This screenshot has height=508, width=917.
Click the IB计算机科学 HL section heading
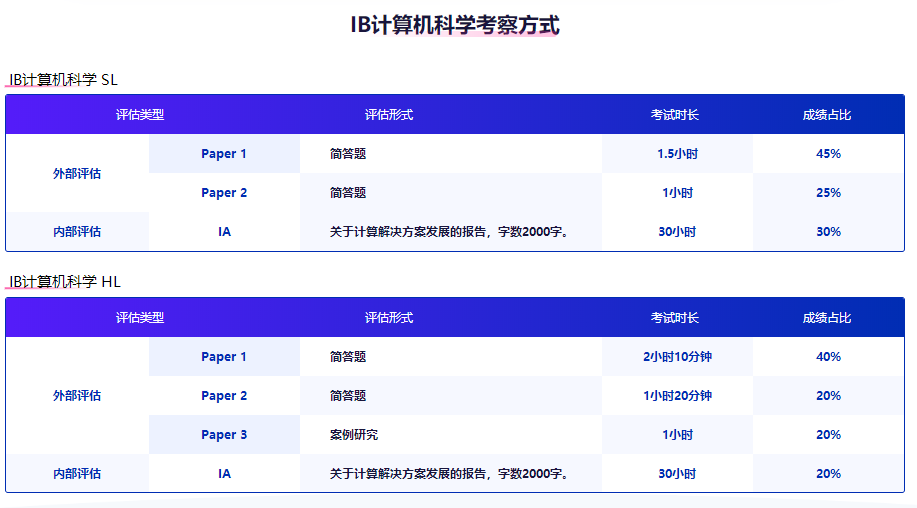[65, 282]
